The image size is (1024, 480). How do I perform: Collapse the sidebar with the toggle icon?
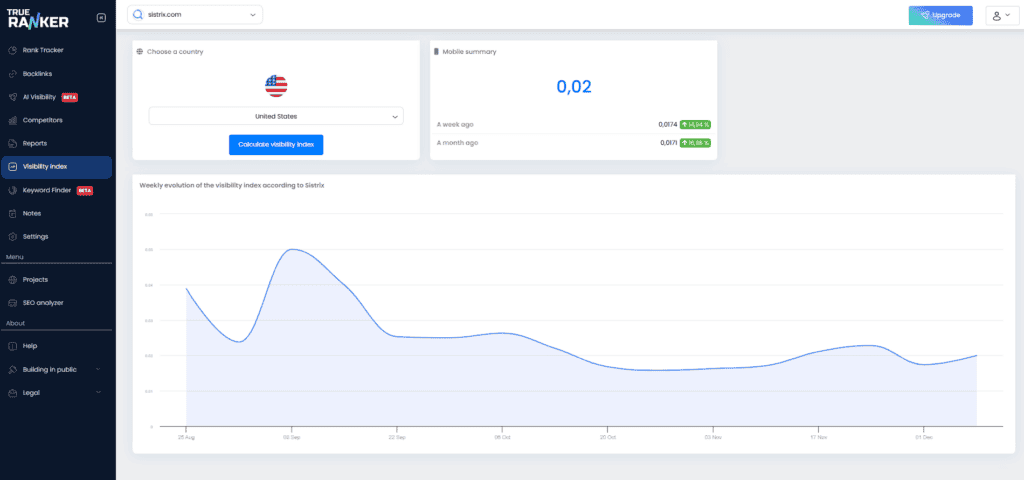(x=100, y=17)
